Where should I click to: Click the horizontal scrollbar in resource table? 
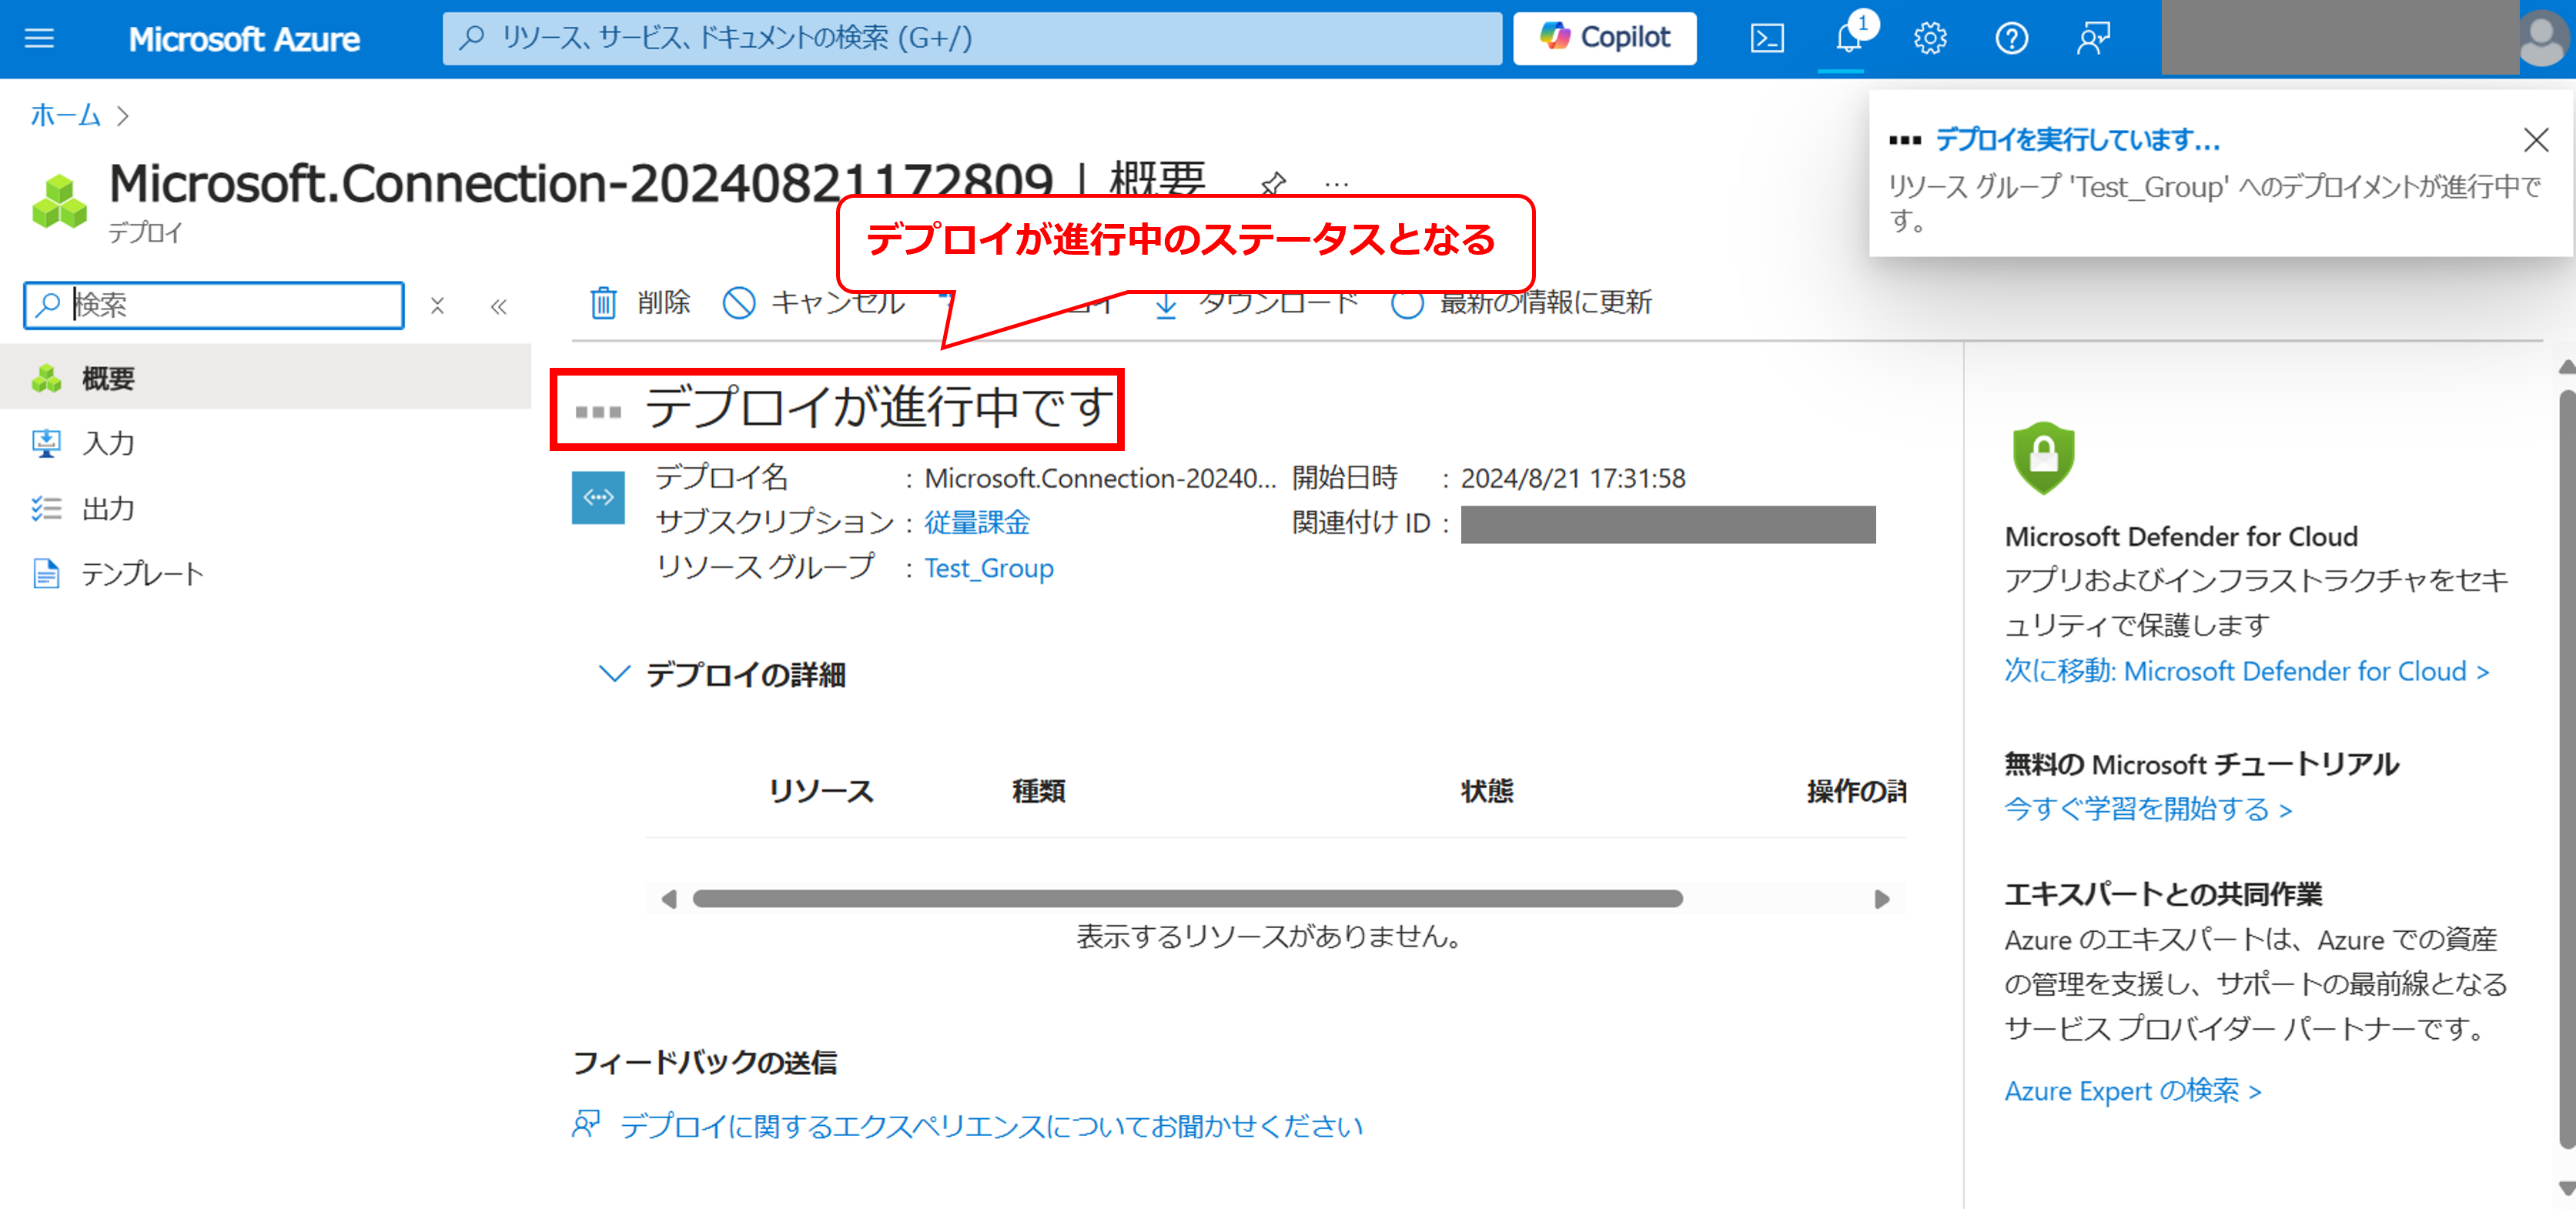tap(1187, 898)
